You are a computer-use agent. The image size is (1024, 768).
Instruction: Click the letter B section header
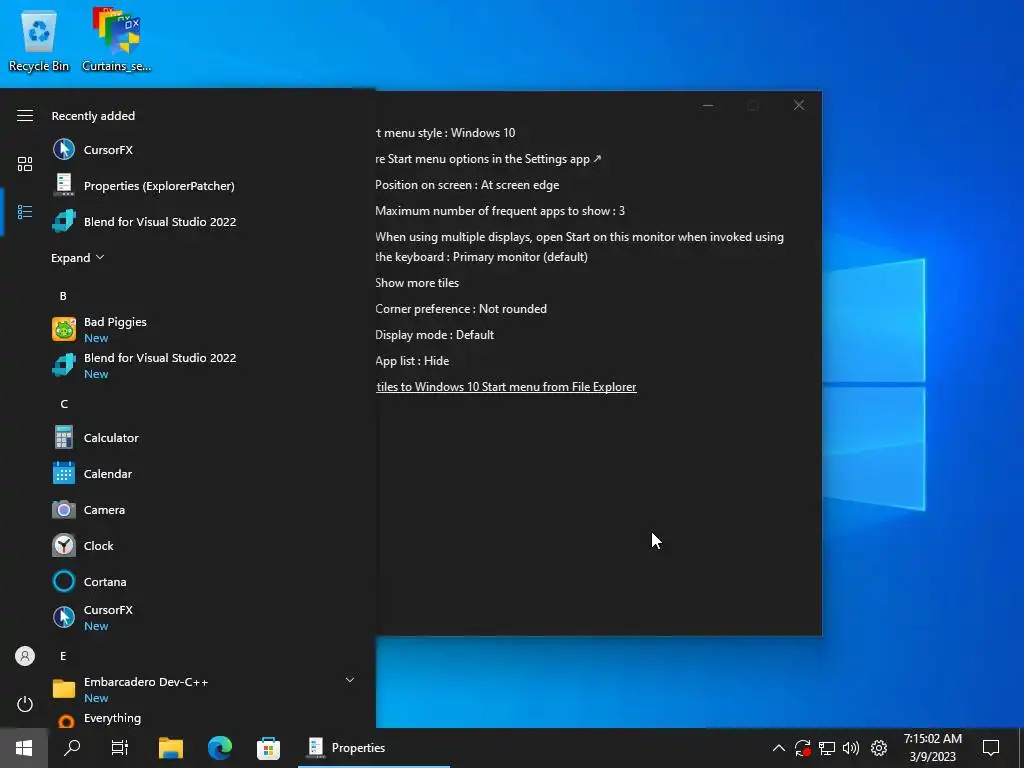63,296
